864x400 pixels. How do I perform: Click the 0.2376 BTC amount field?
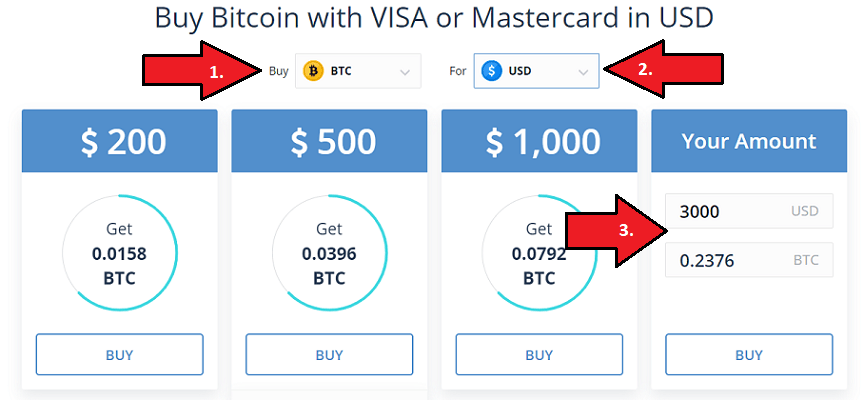(749, 260)
